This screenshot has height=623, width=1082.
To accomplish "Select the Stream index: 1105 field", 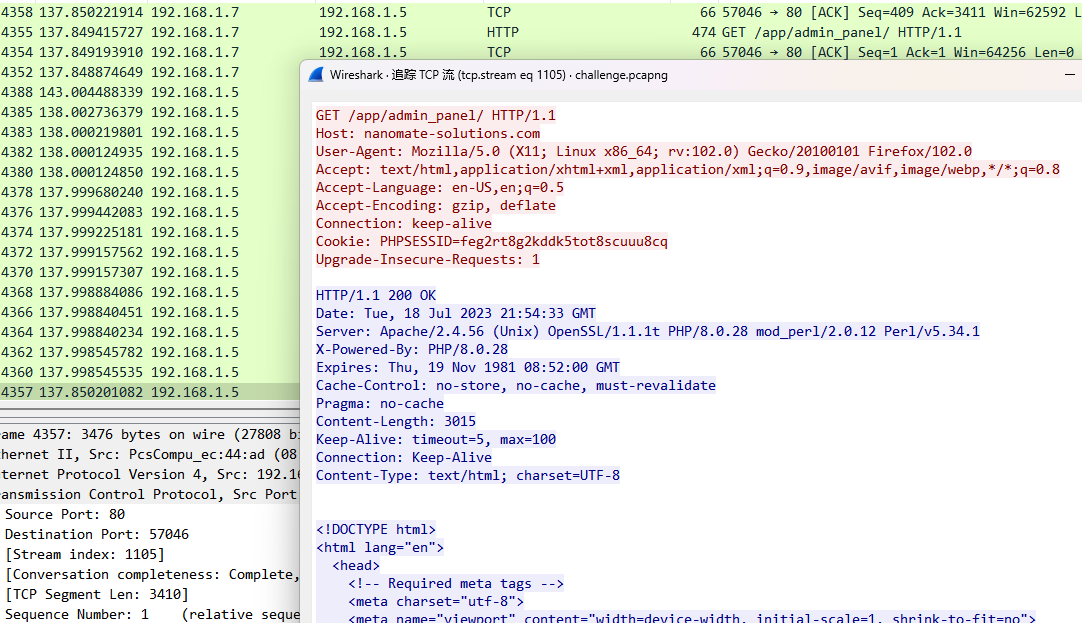I will coord(85,555).
